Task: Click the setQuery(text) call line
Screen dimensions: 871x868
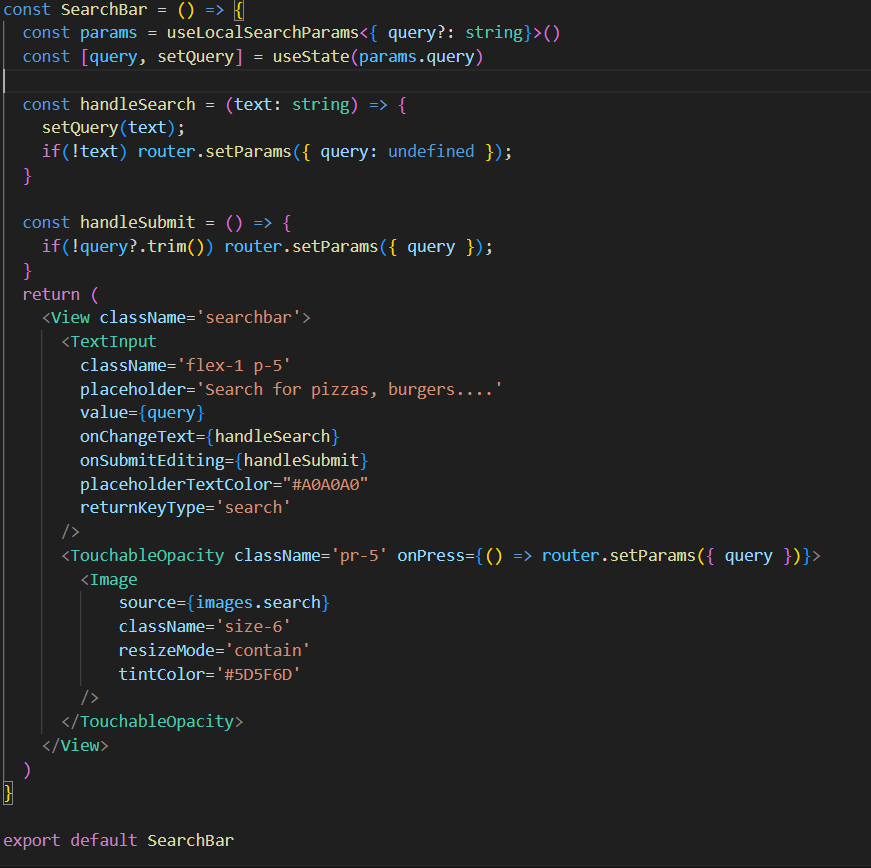Action: pyautogui.click(x=113, y=128)
